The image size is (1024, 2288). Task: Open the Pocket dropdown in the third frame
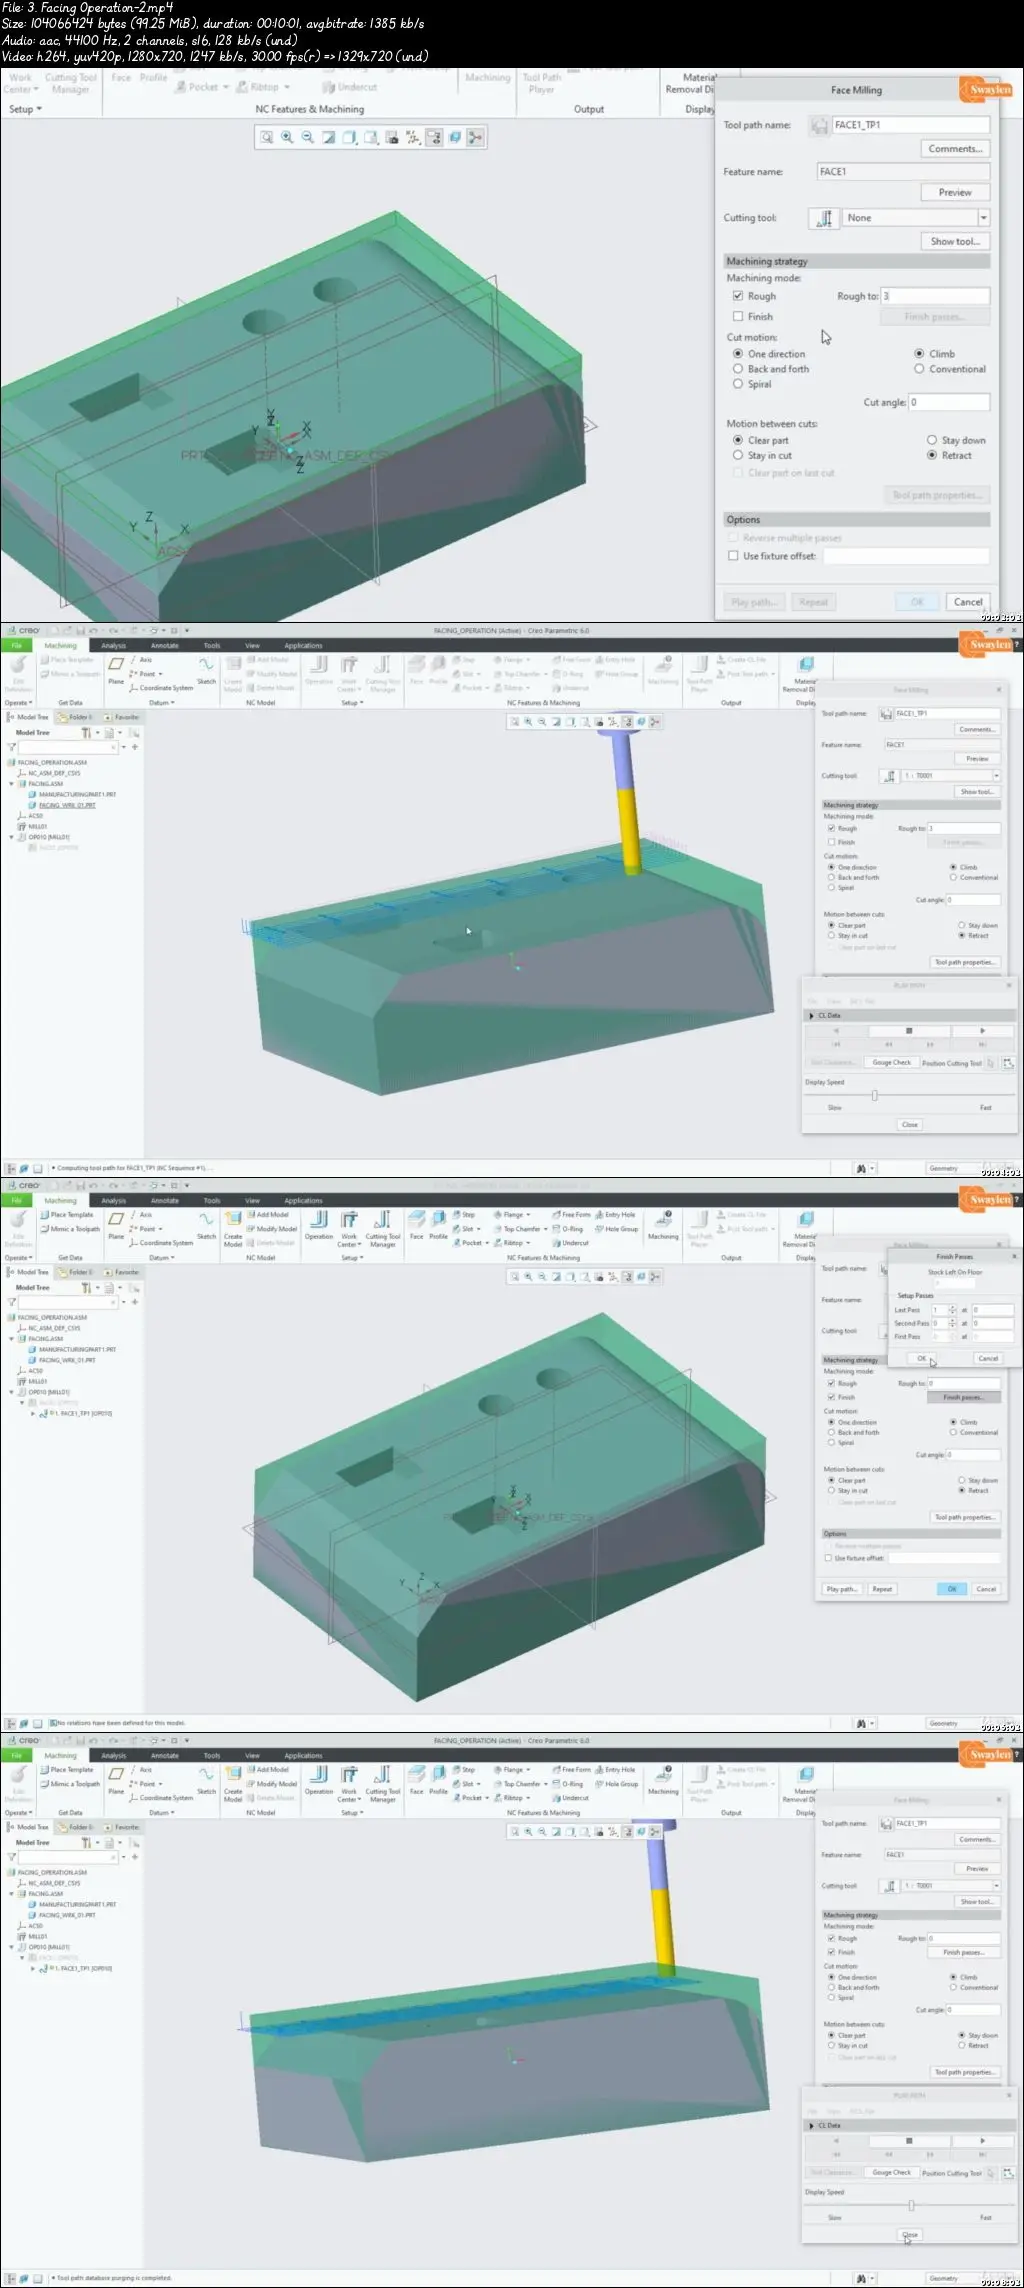click(x=489, y=1243)
